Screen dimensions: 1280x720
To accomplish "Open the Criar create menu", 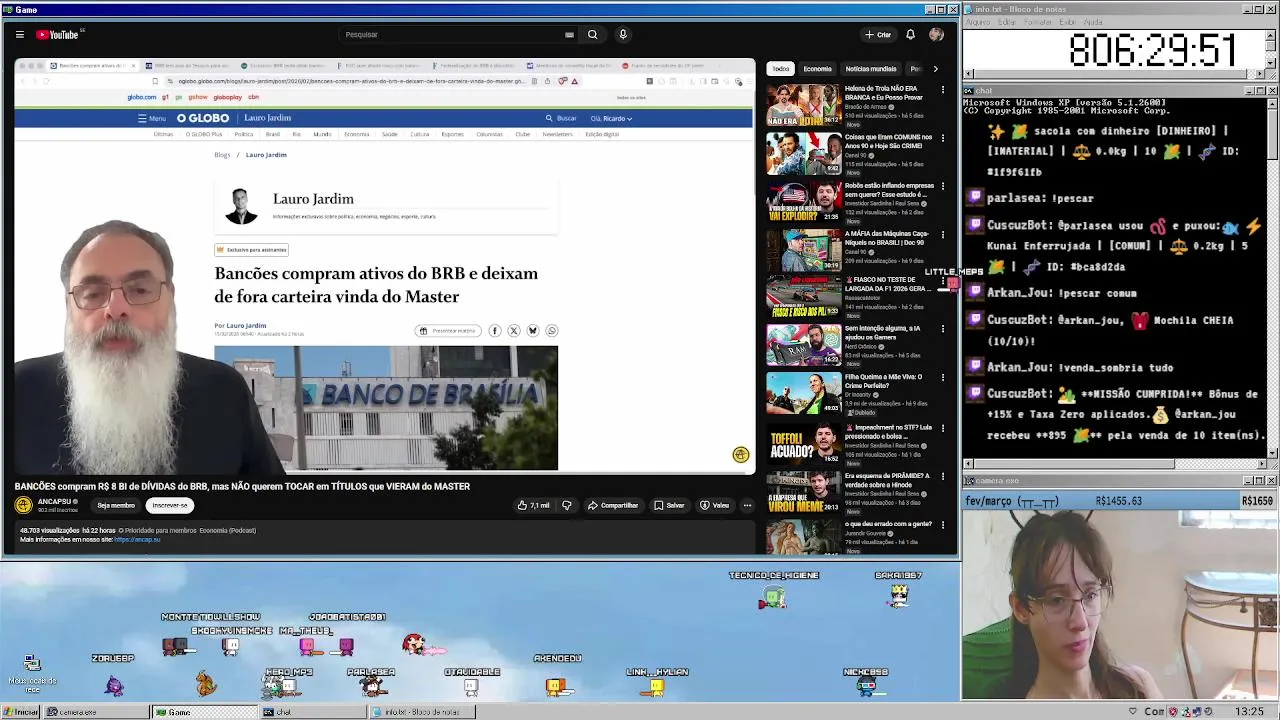I will [878, 34].
